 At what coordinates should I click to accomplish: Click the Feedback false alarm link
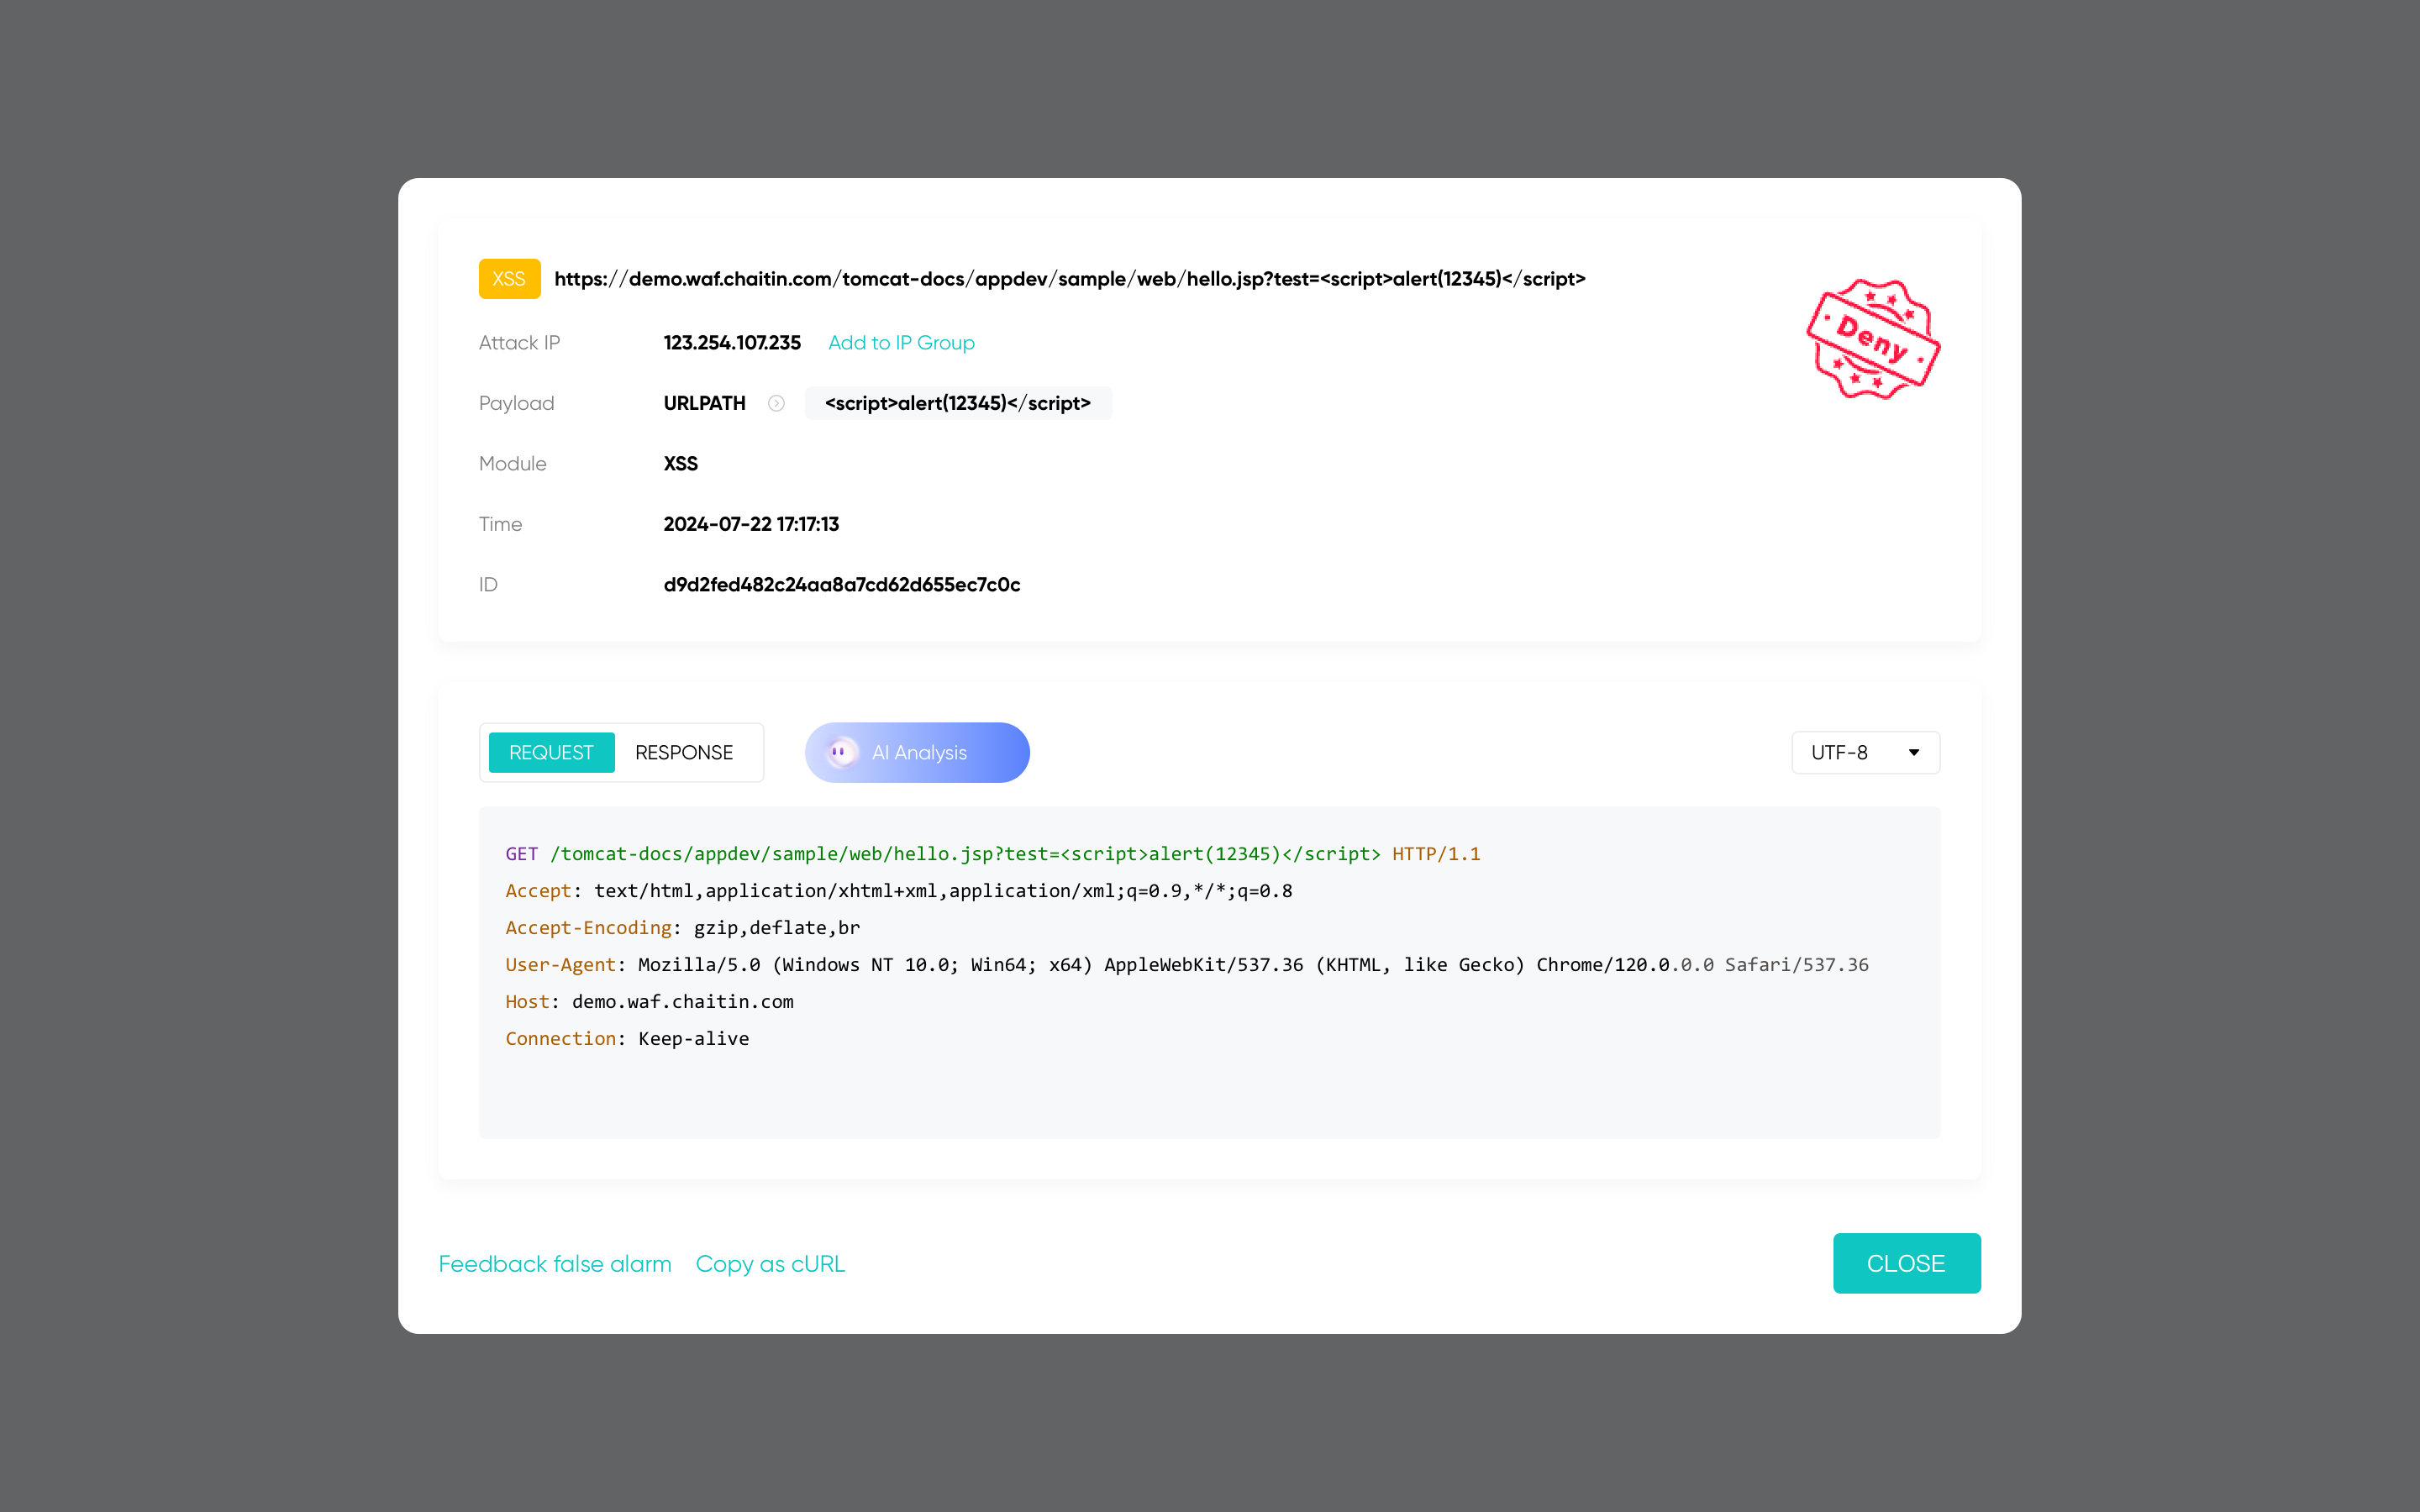pos(555,1263)
